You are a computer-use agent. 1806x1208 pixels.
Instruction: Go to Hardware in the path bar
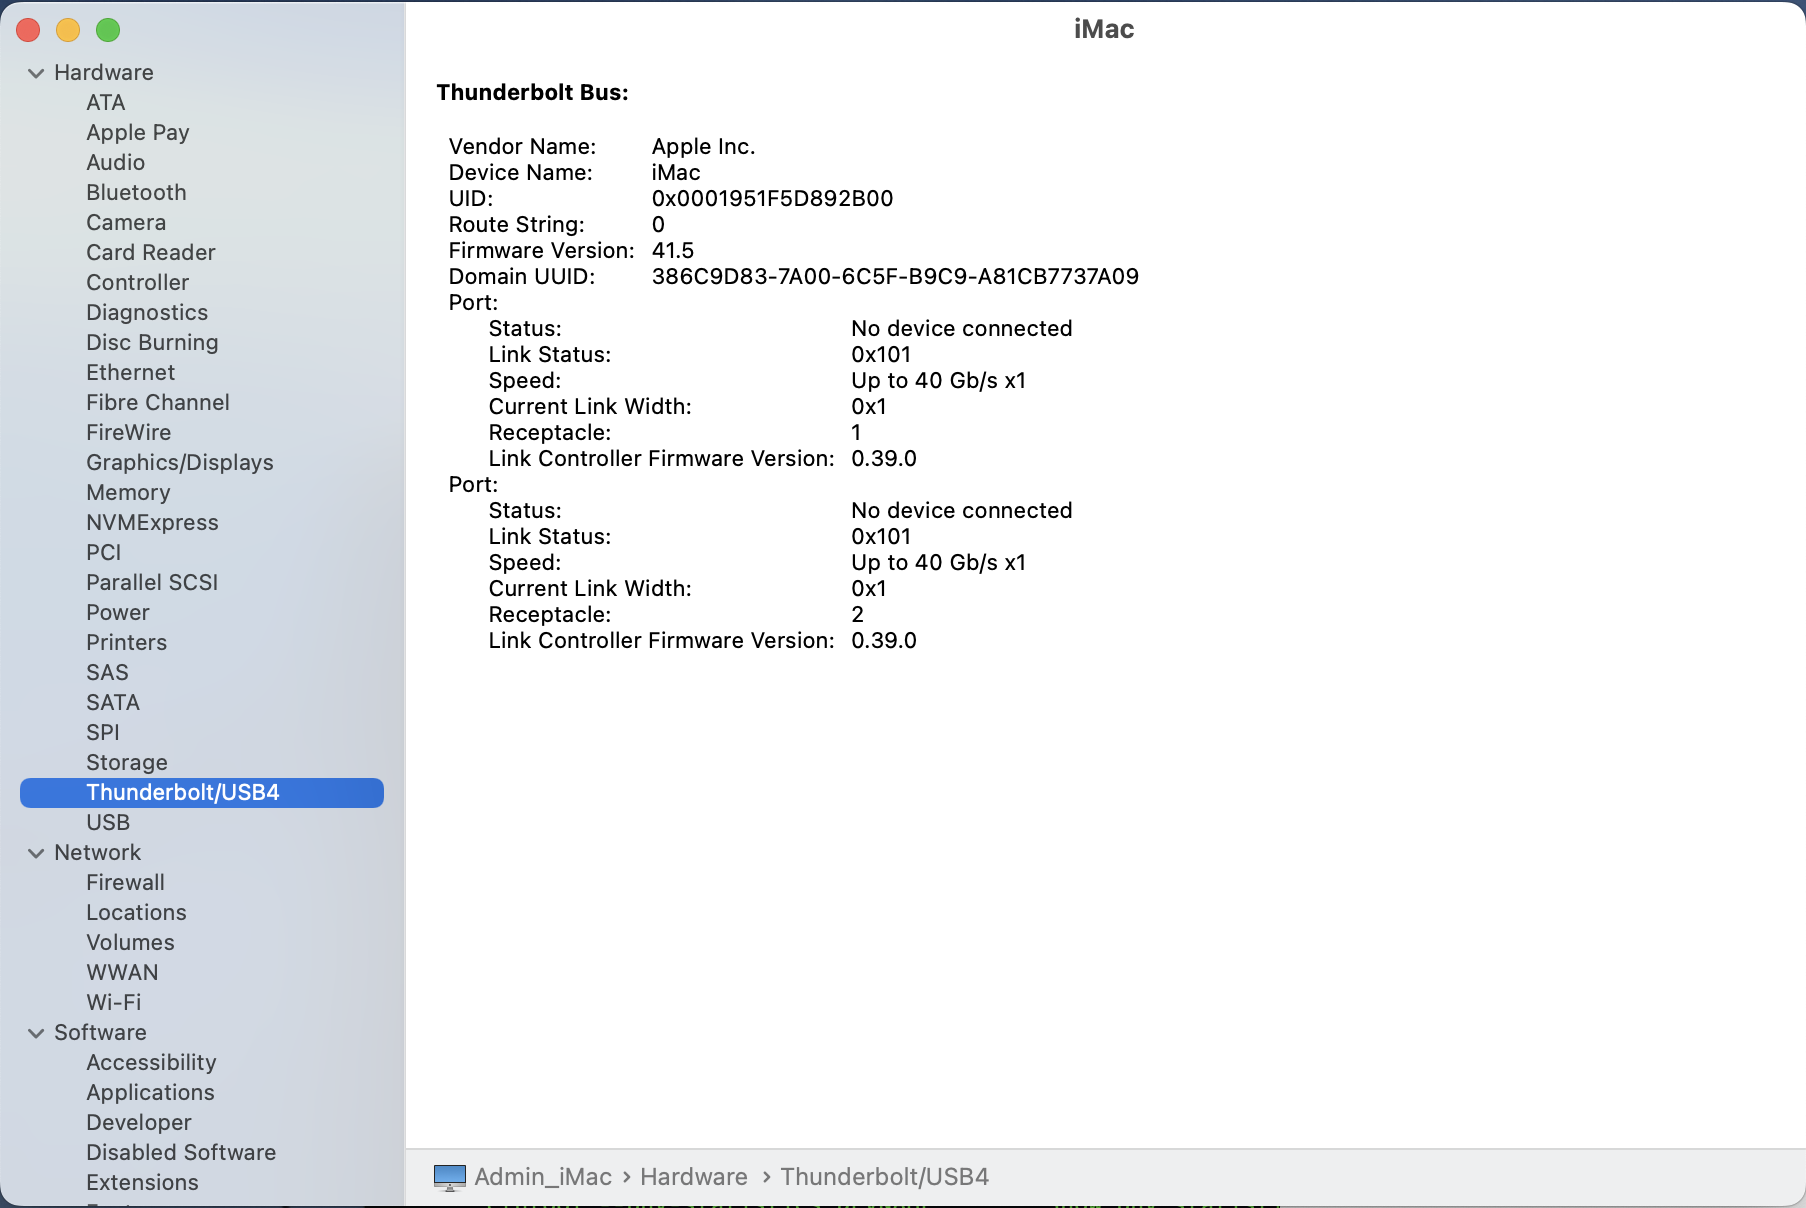pyautogui.click(x=694, y=1177)
